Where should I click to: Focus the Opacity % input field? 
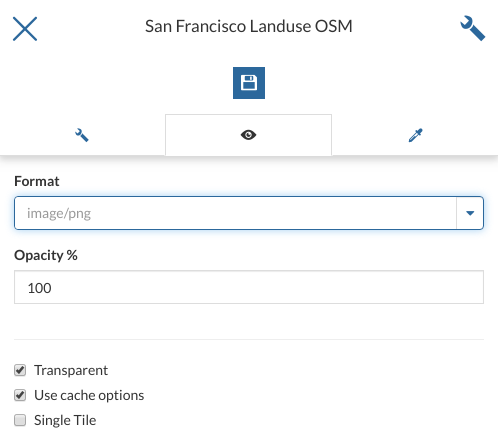(x=249, y=287)
